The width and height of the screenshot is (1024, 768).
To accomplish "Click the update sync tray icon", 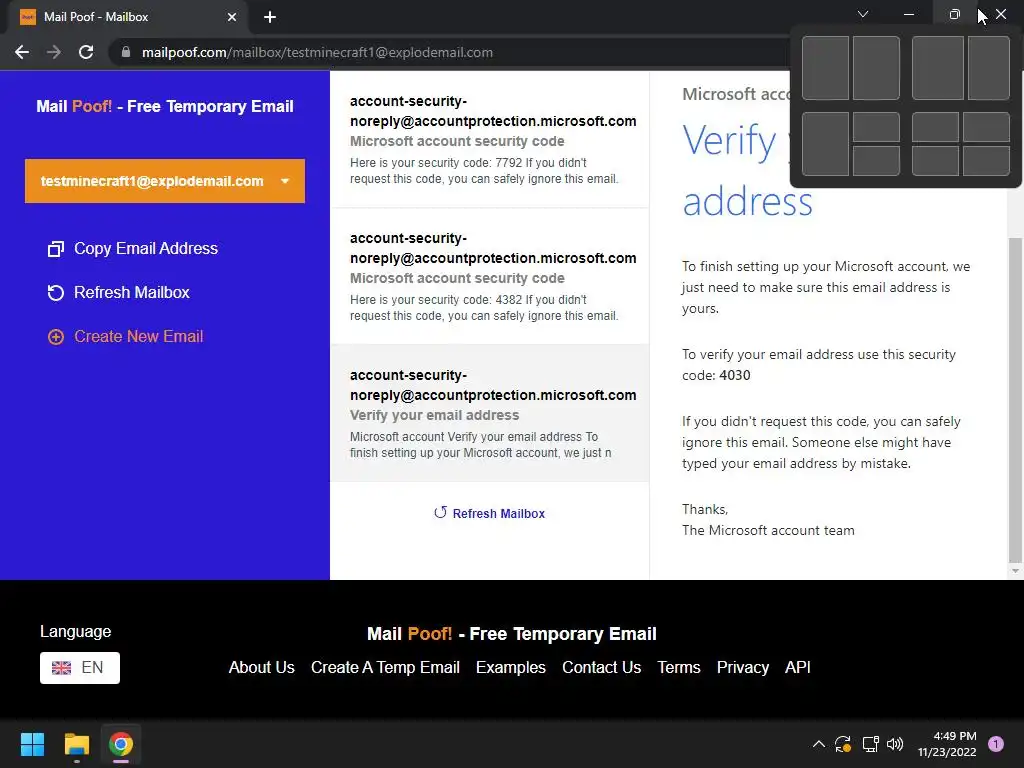I will click(843, 744).
